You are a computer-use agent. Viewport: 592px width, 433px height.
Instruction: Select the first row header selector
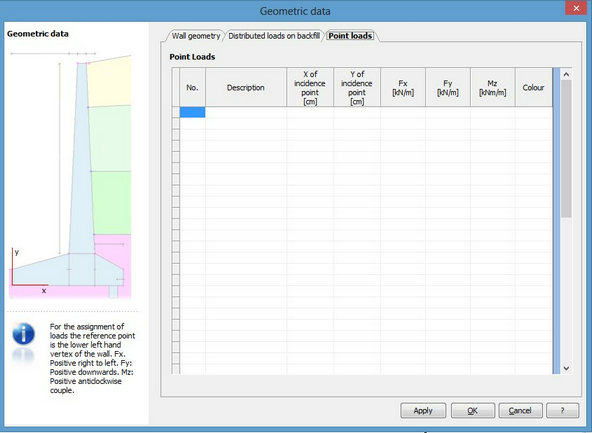[x=176, y=112]
